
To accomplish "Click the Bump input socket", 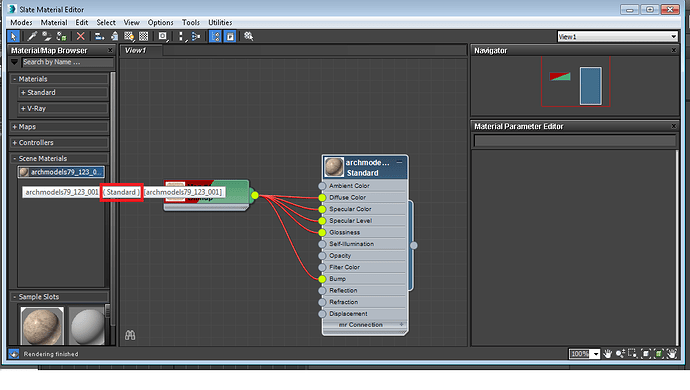I will [x=322, y=279].
